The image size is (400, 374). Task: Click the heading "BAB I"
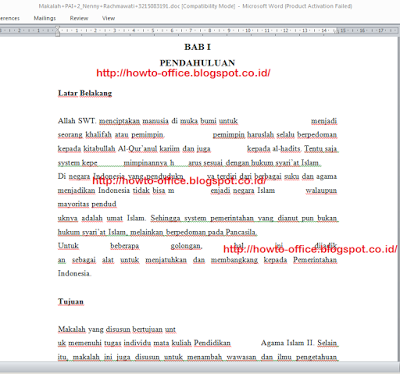pos(197,47)
